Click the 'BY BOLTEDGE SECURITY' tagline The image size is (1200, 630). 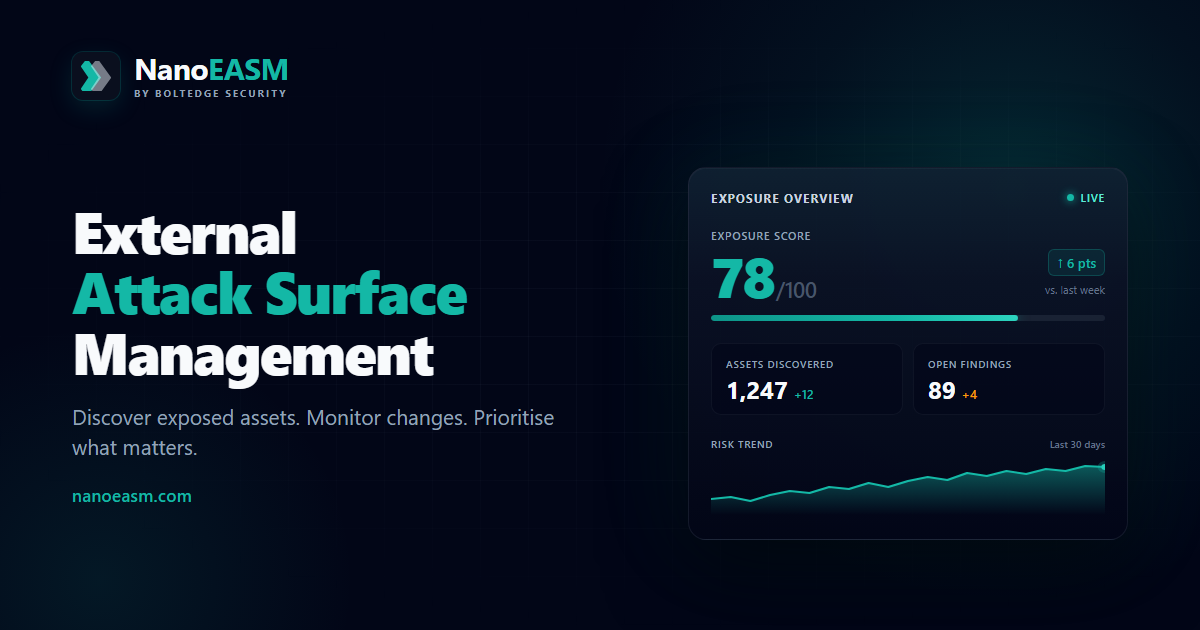coord(210,94)
